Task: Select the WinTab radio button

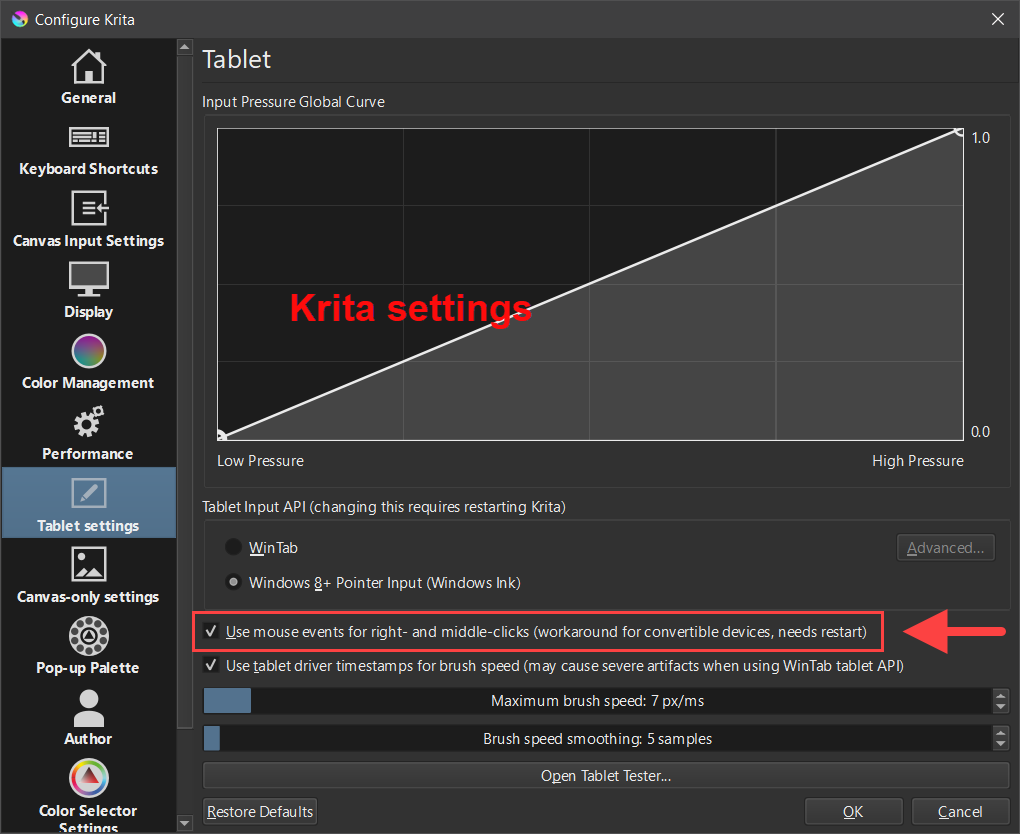Action: (233, 547)
